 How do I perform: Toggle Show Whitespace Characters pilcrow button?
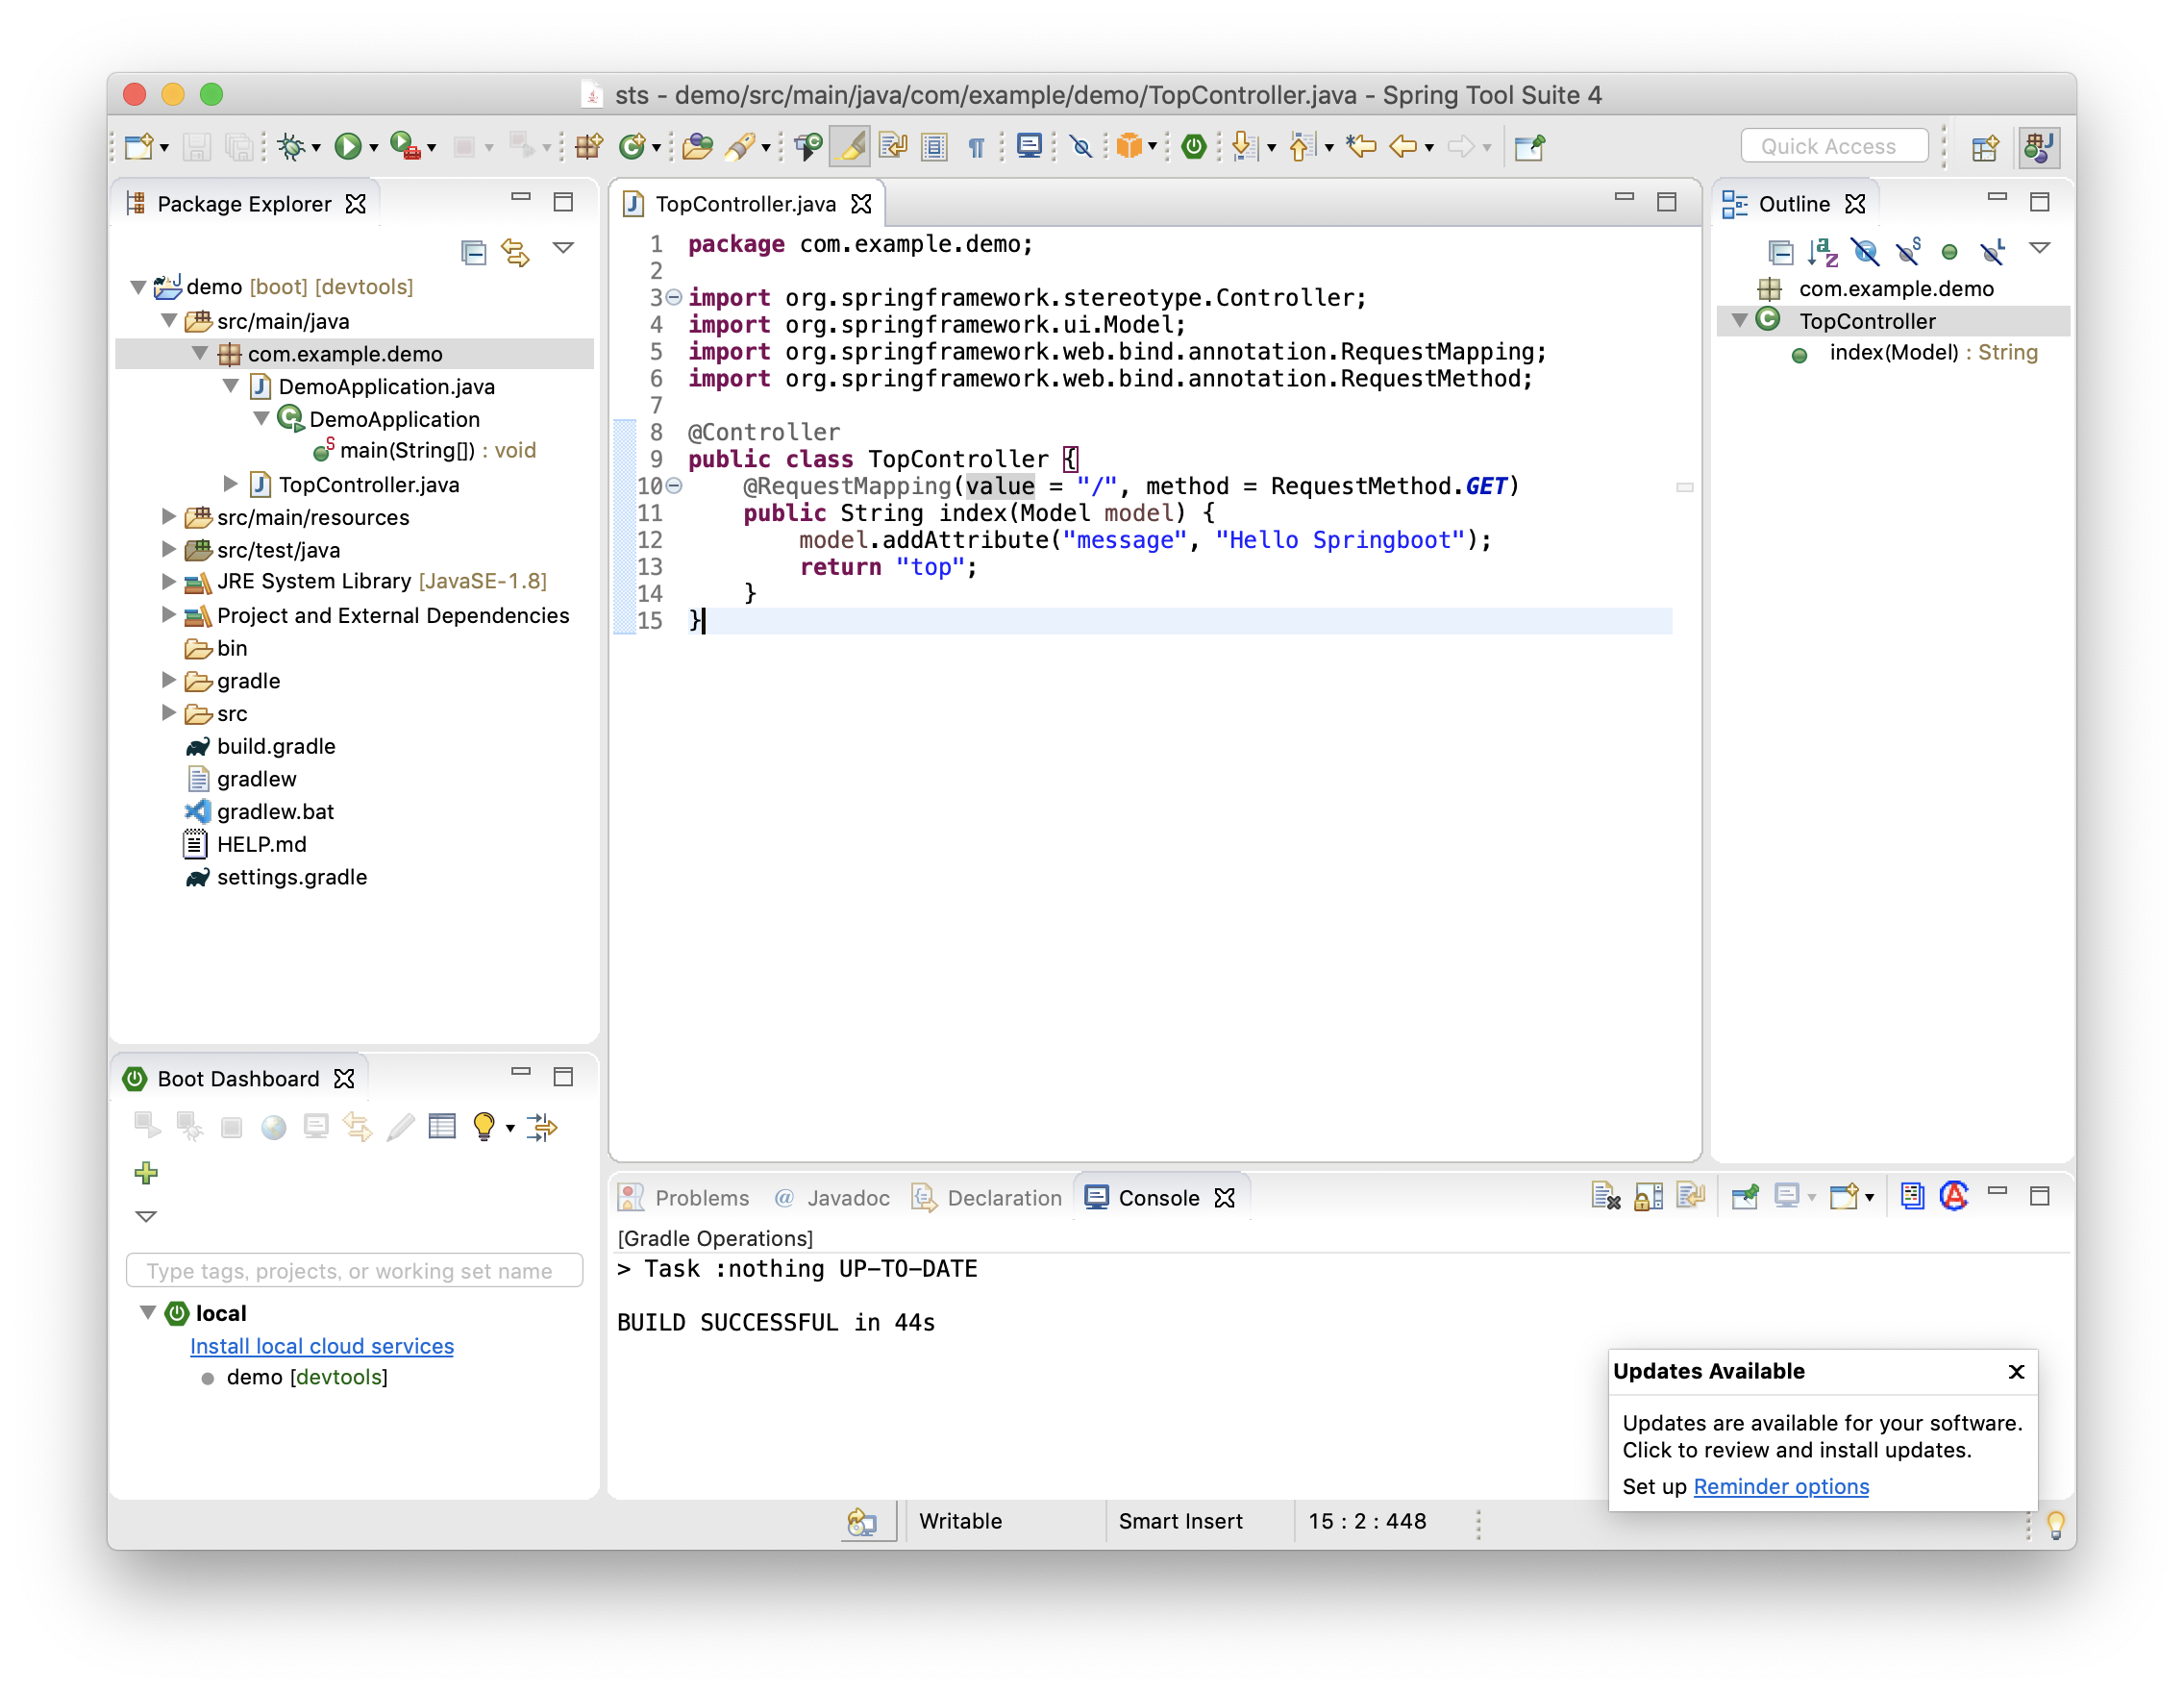click(x=976, y=148)
